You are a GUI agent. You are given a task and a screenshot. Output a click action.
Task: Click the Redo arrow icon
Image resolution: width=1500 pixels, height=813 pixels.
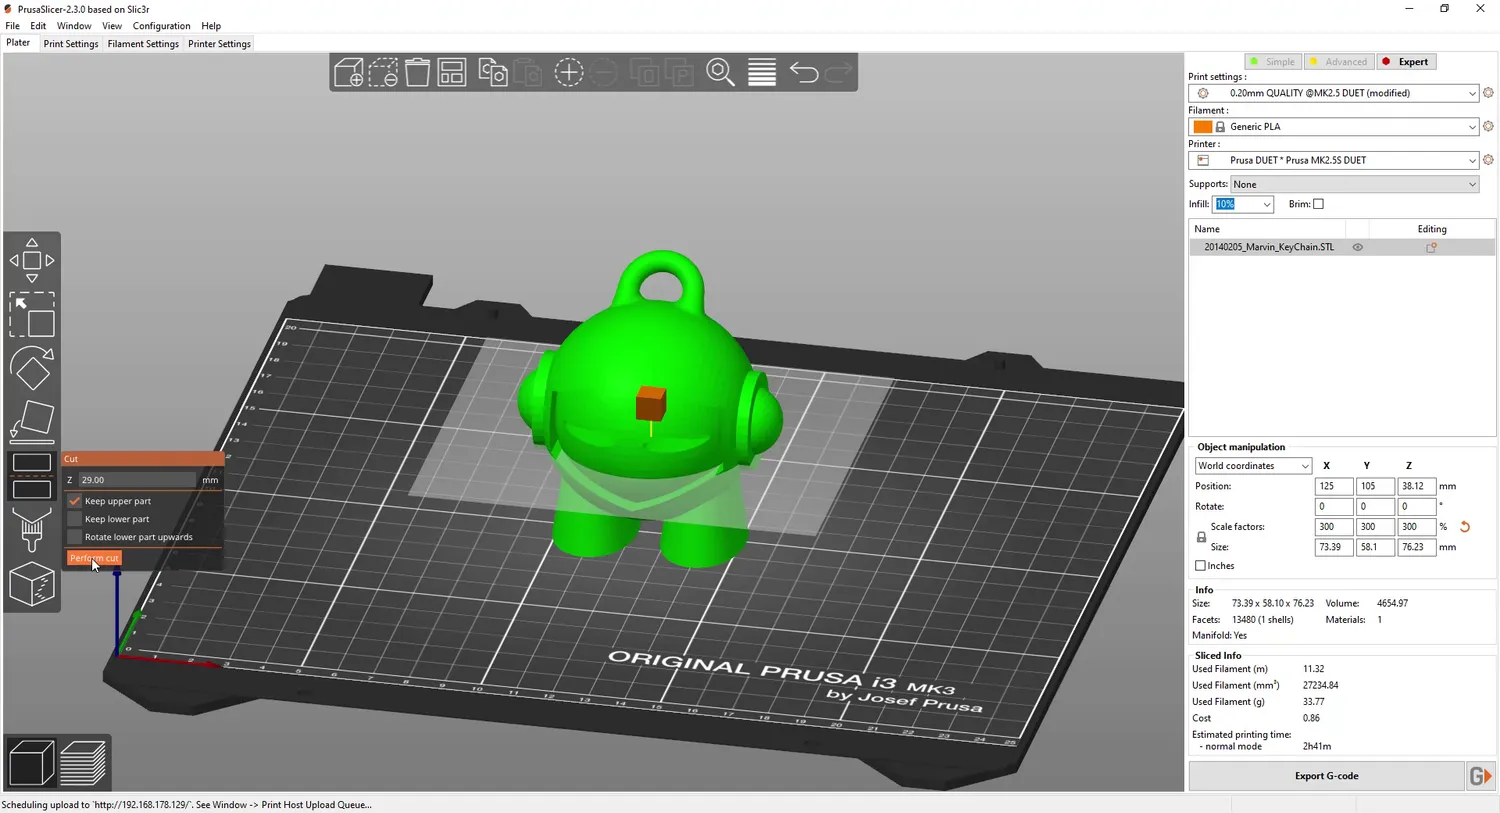[838, 73]
